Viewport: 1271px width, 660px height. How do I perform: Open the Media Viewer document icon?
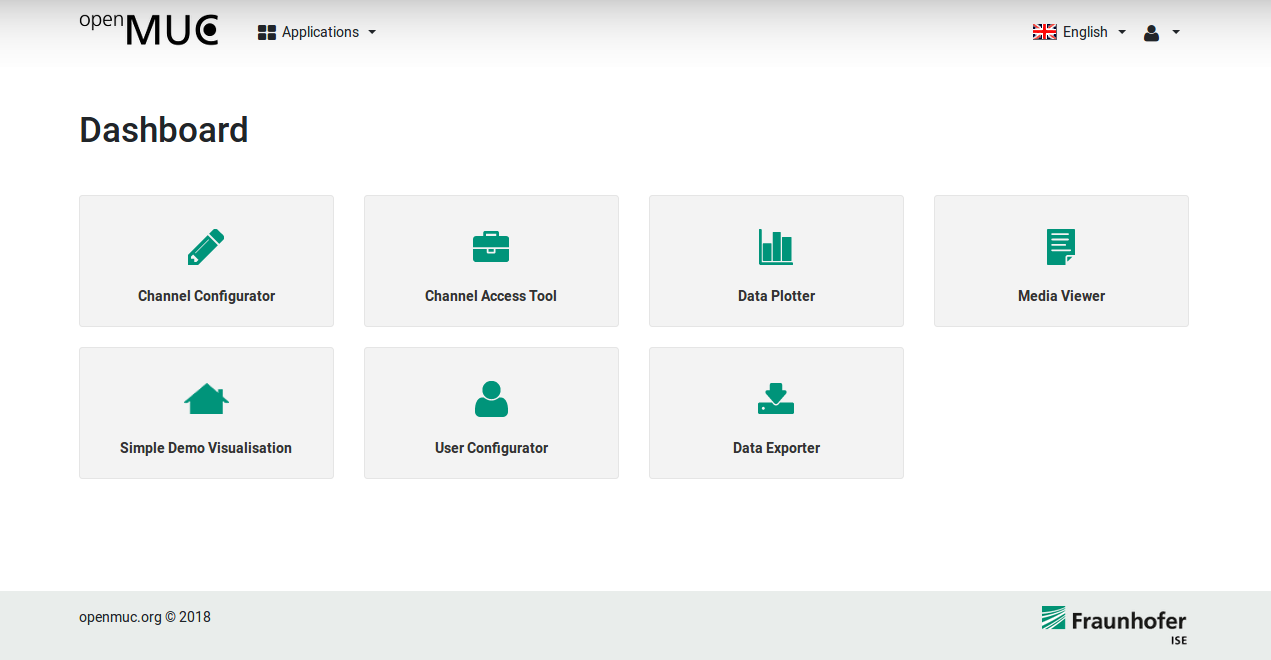pyautogui.click(x=1060, y=246)
